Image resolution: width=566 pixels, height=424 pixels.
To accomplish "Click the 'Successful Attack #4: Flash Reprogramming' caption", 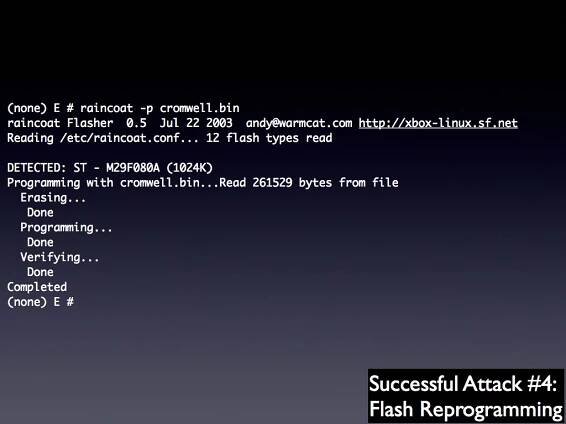I will (x=466, y=396).
